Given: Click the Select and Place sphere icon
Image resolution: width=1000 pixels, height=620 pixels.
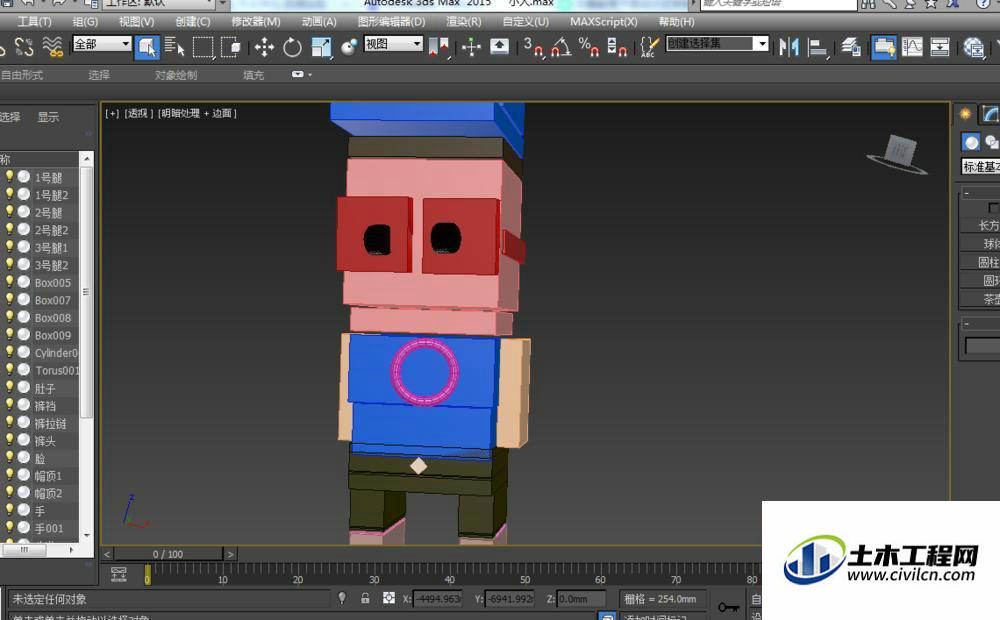Looking at the screenshot, I should pos(349,47).
